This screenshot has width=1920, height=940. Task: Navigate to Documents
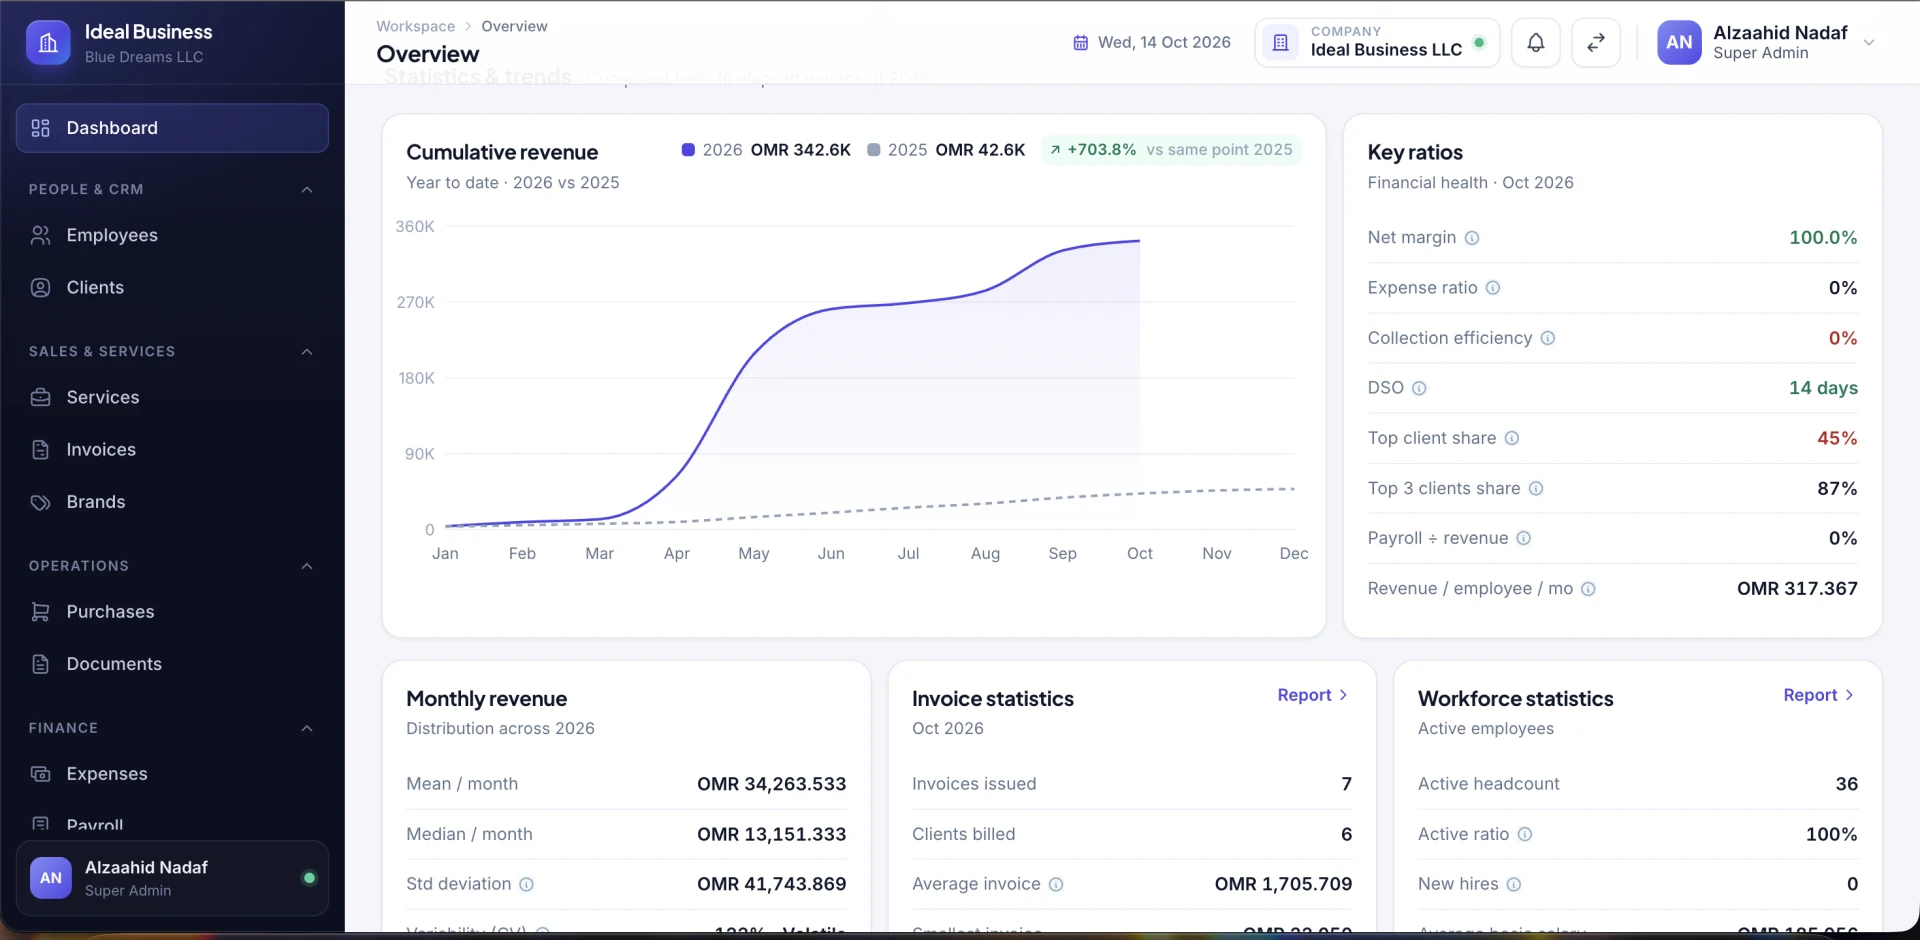[x=172, y=664]
